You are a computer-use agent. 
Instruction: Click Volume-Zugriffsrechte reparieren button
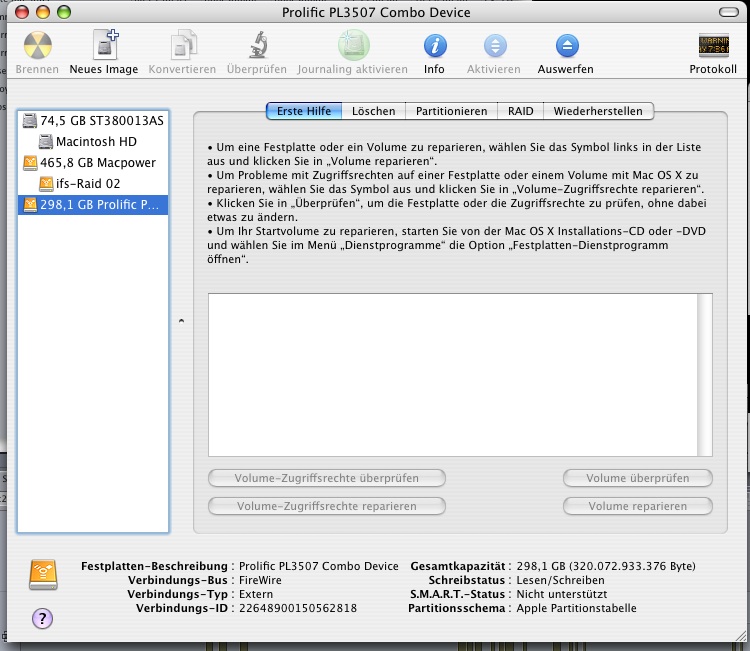pyautogui.click(x=327, y=506)
